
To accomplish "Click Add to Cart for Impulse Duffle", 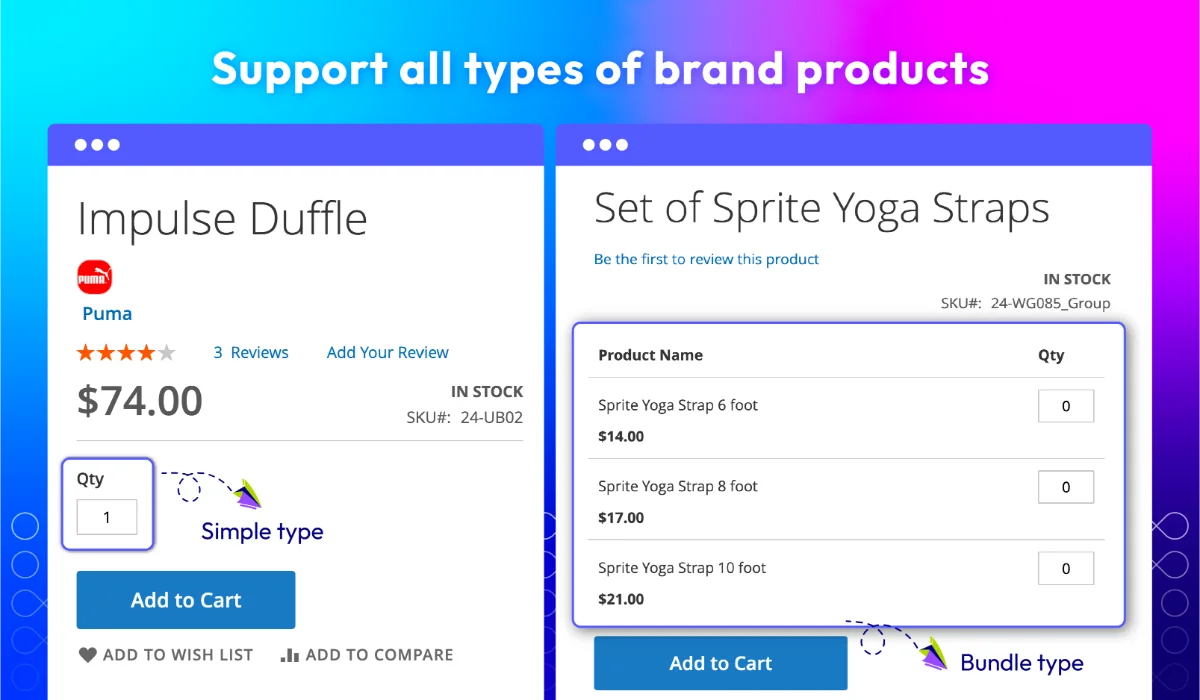I will 185,600.
